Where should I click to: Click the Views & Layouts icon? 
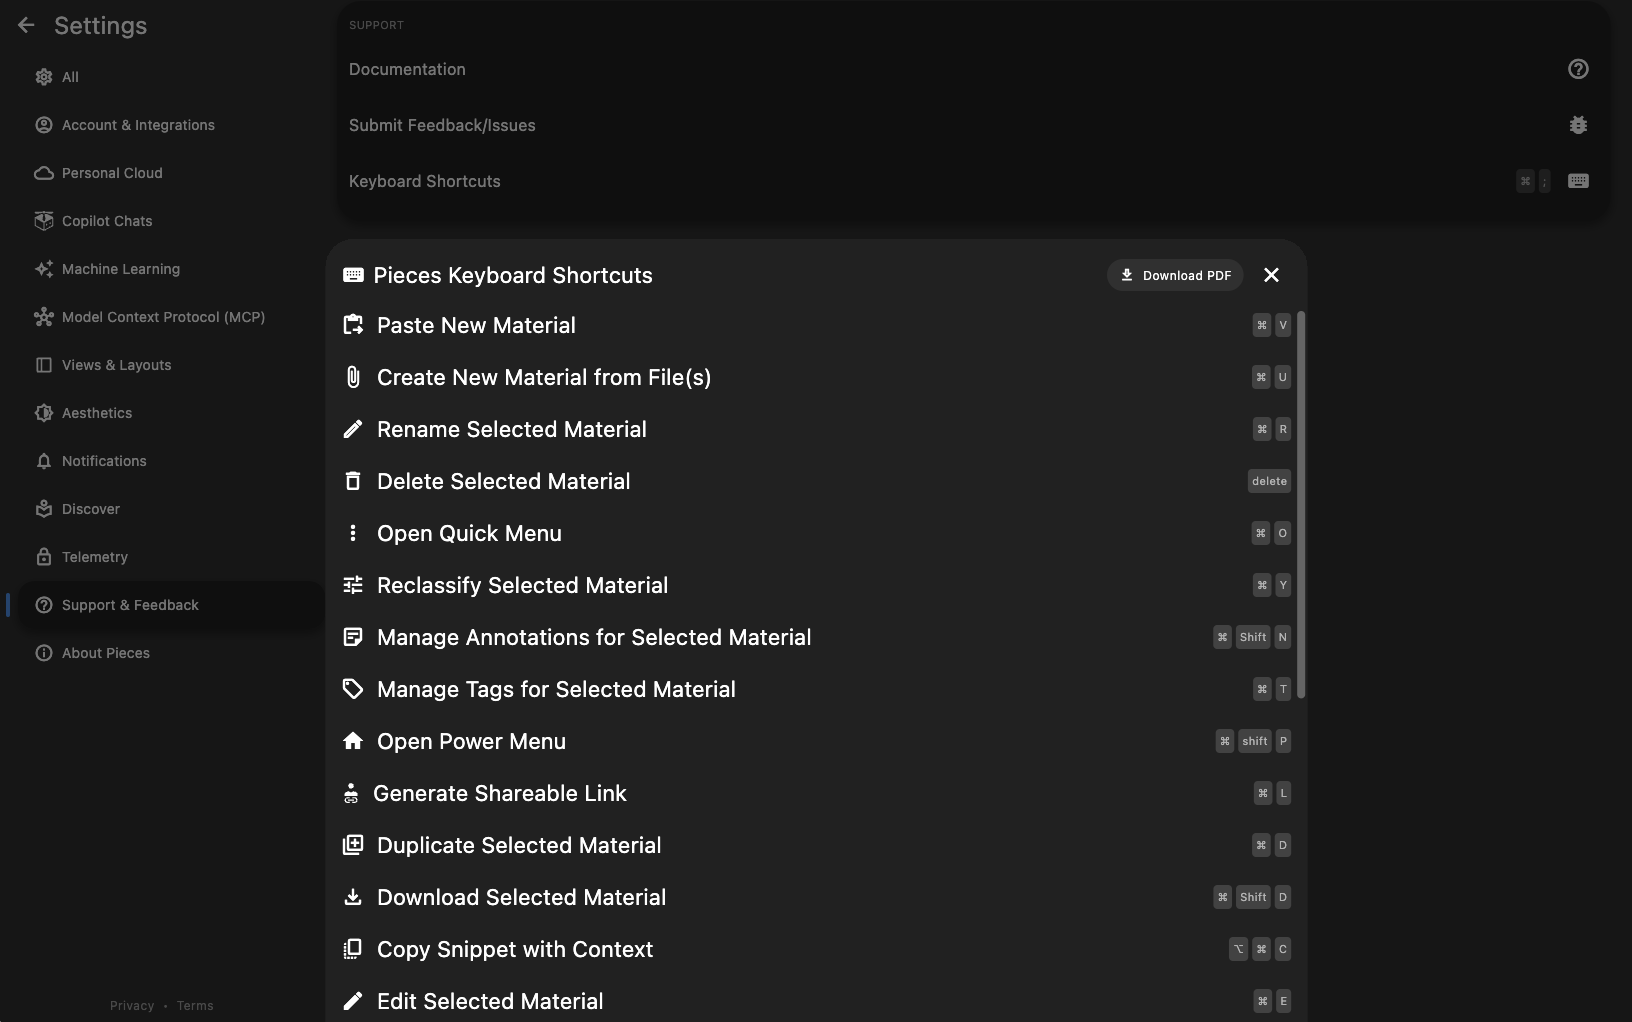[x=44, y=365]
